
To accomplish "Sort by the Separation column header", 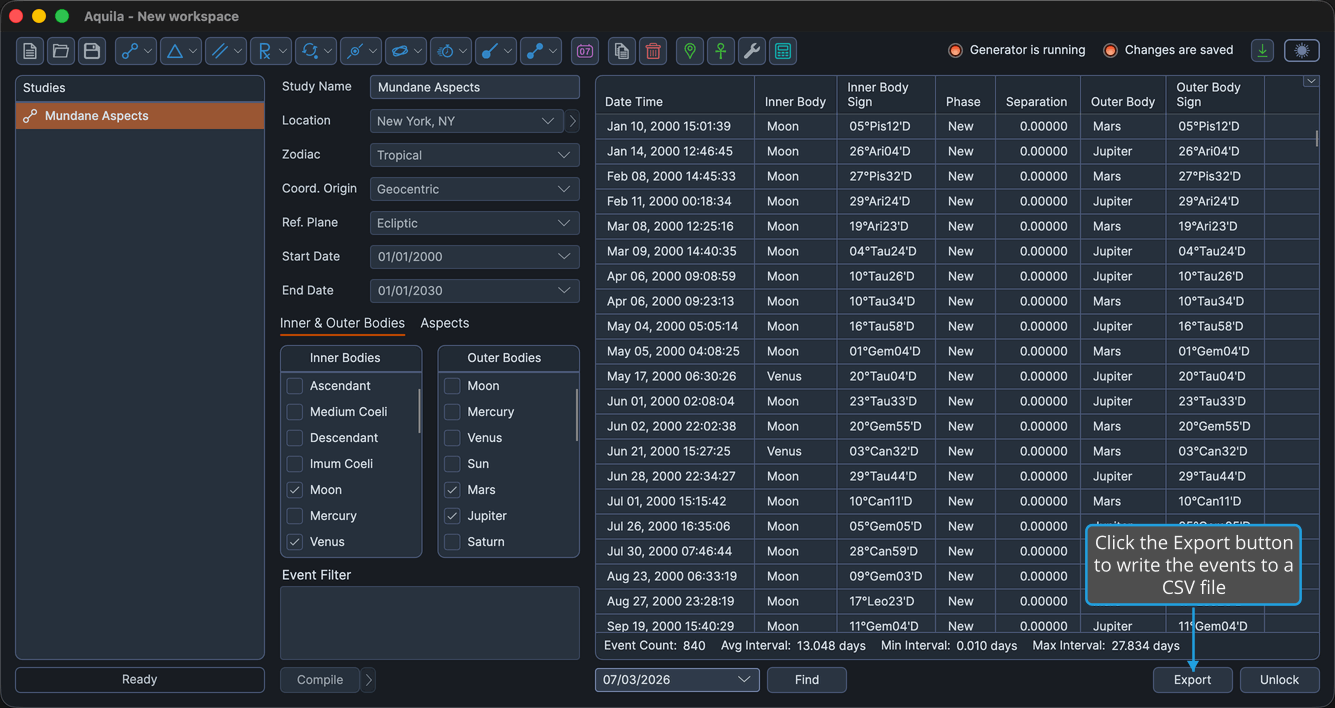I will [x=1037, y=95].
